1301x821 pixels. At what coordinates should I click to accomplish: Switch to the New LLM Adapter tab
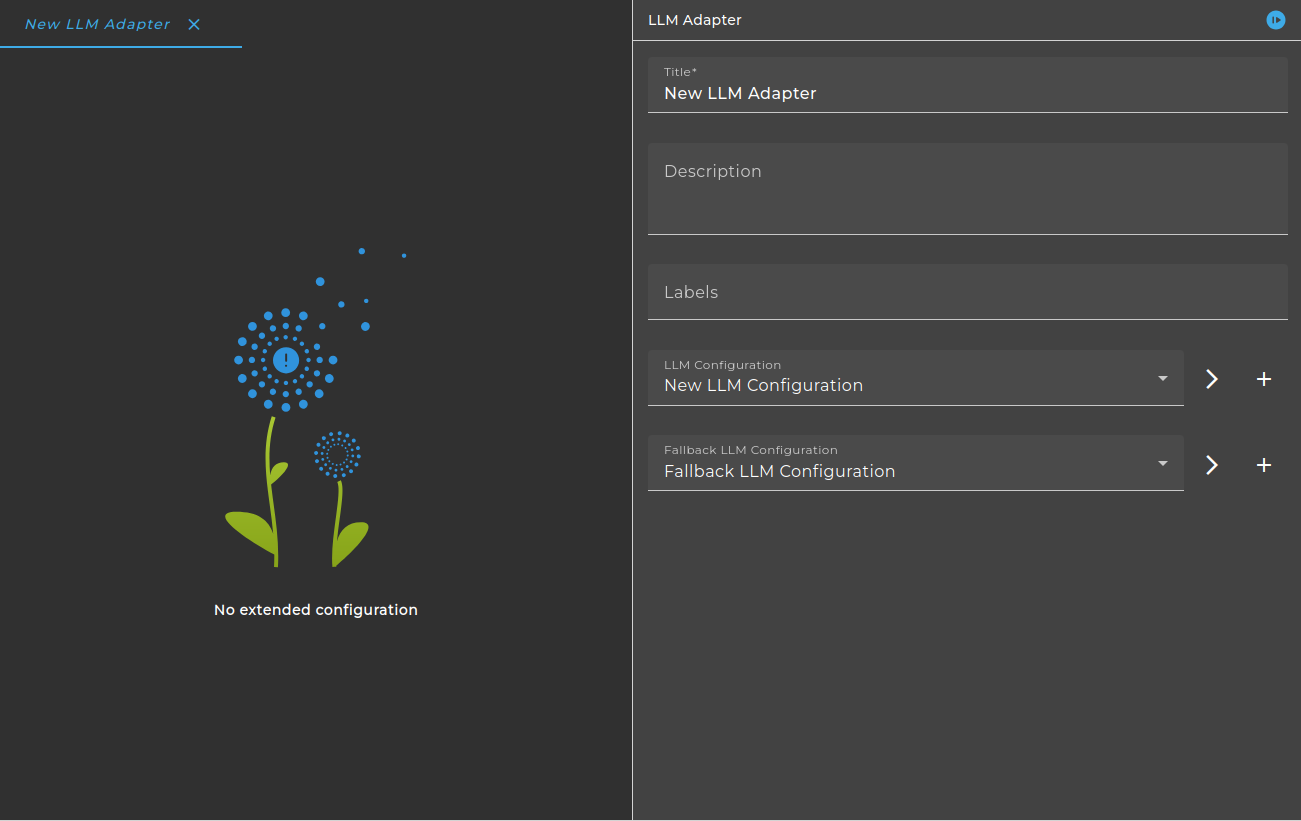pos(97,24)
